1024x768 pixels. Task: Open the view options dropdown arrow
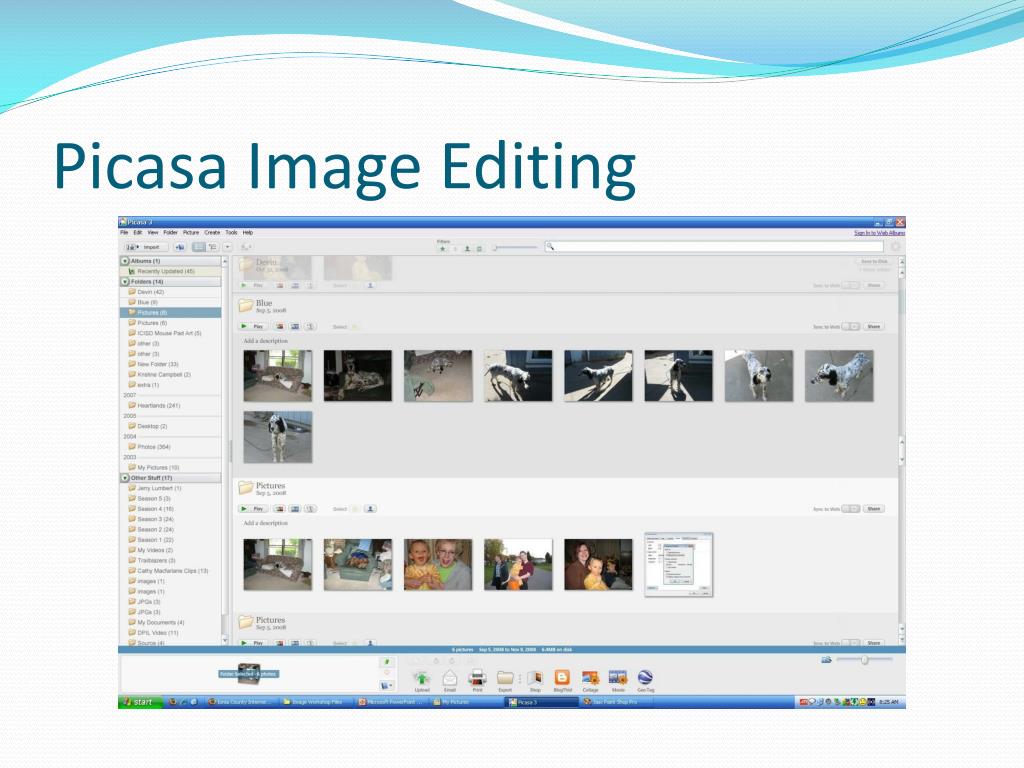coord(227,248)
